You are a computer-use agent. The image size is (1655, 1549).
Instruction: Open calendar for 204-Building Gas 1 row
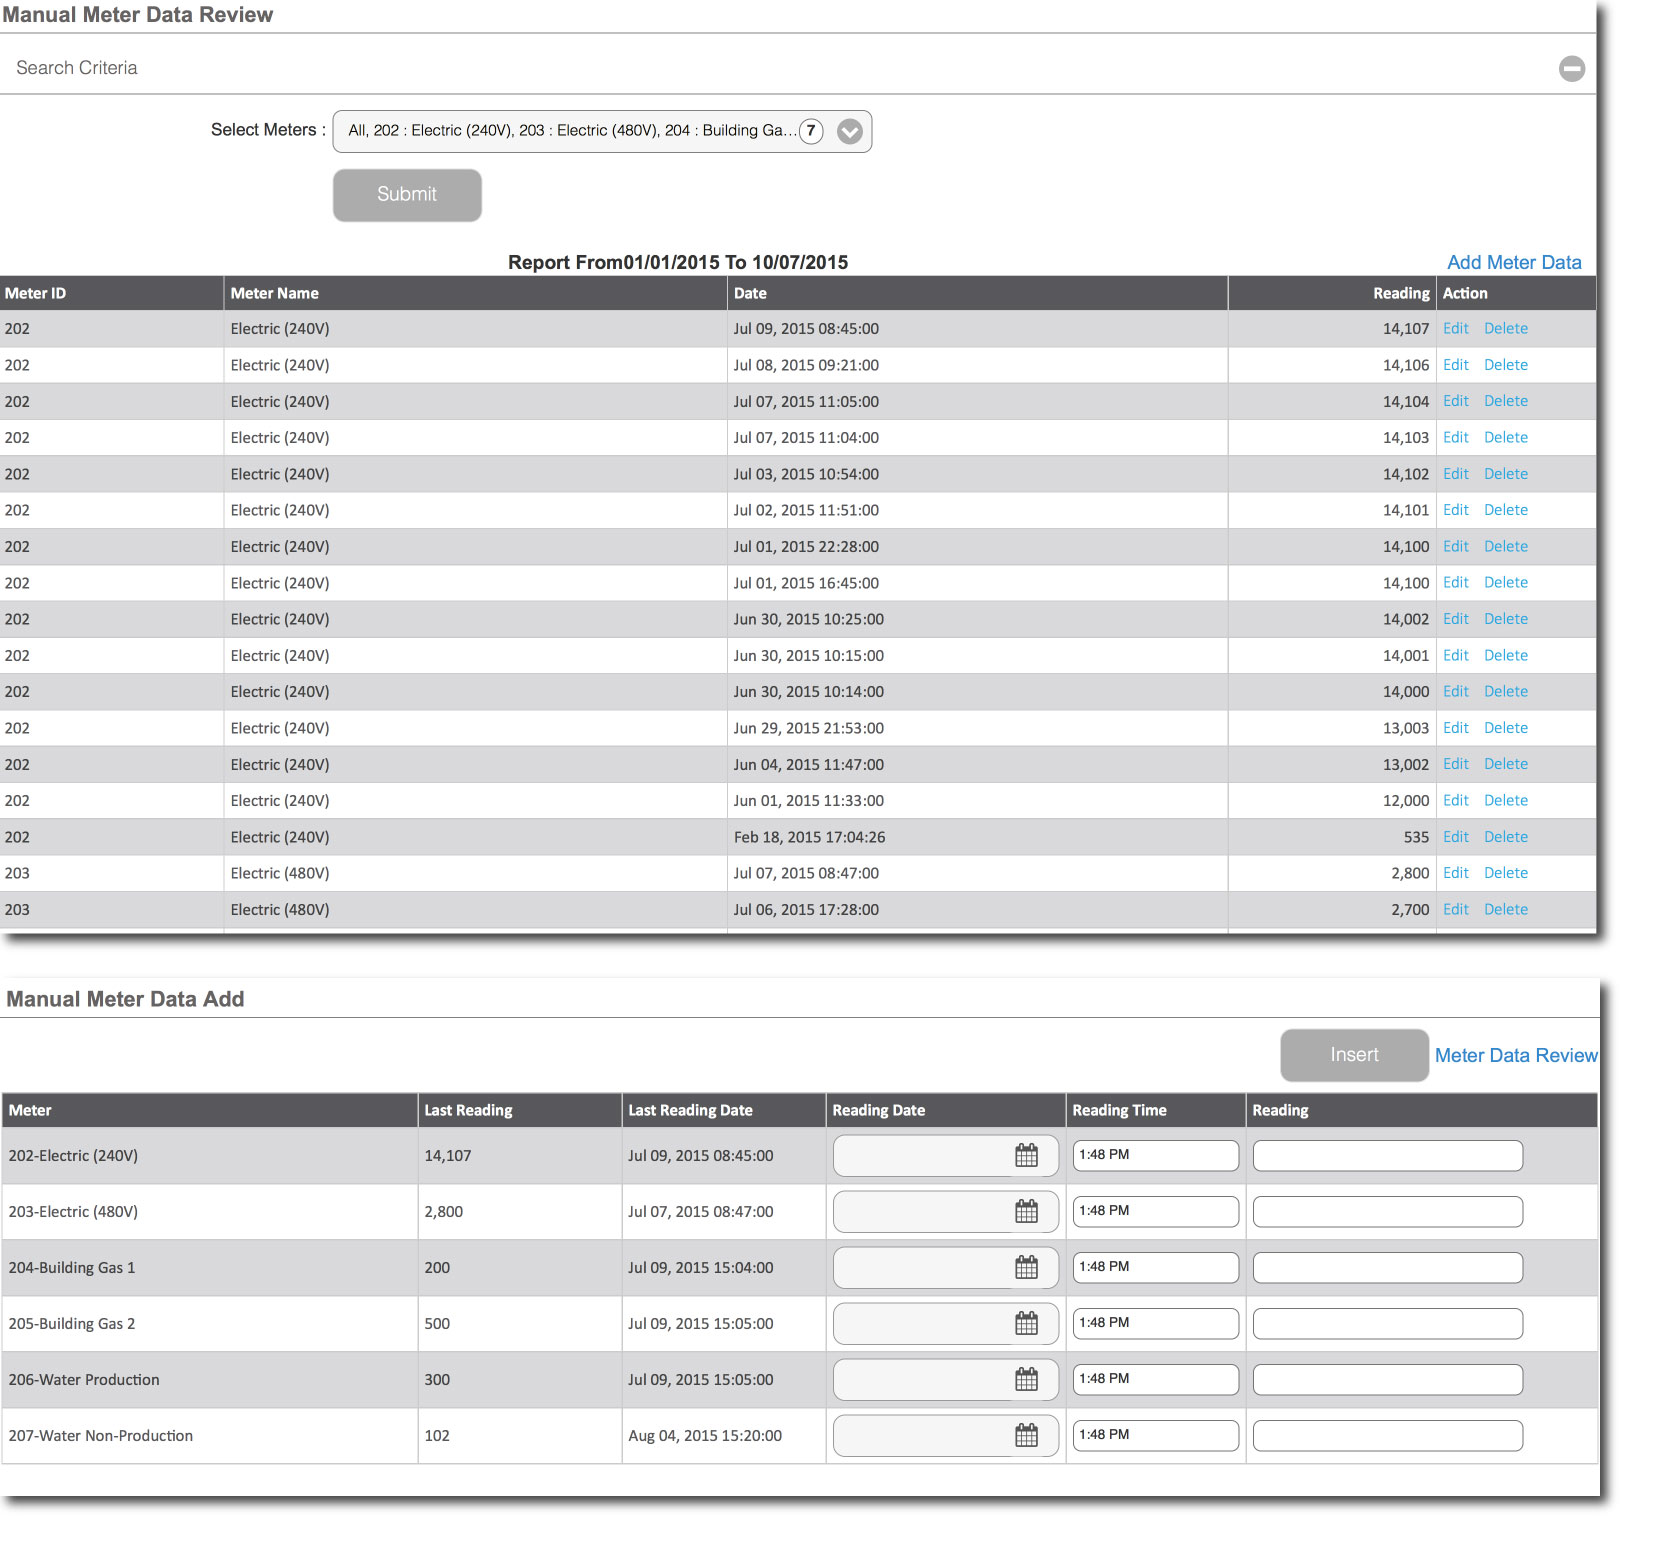point(1026,1267)
